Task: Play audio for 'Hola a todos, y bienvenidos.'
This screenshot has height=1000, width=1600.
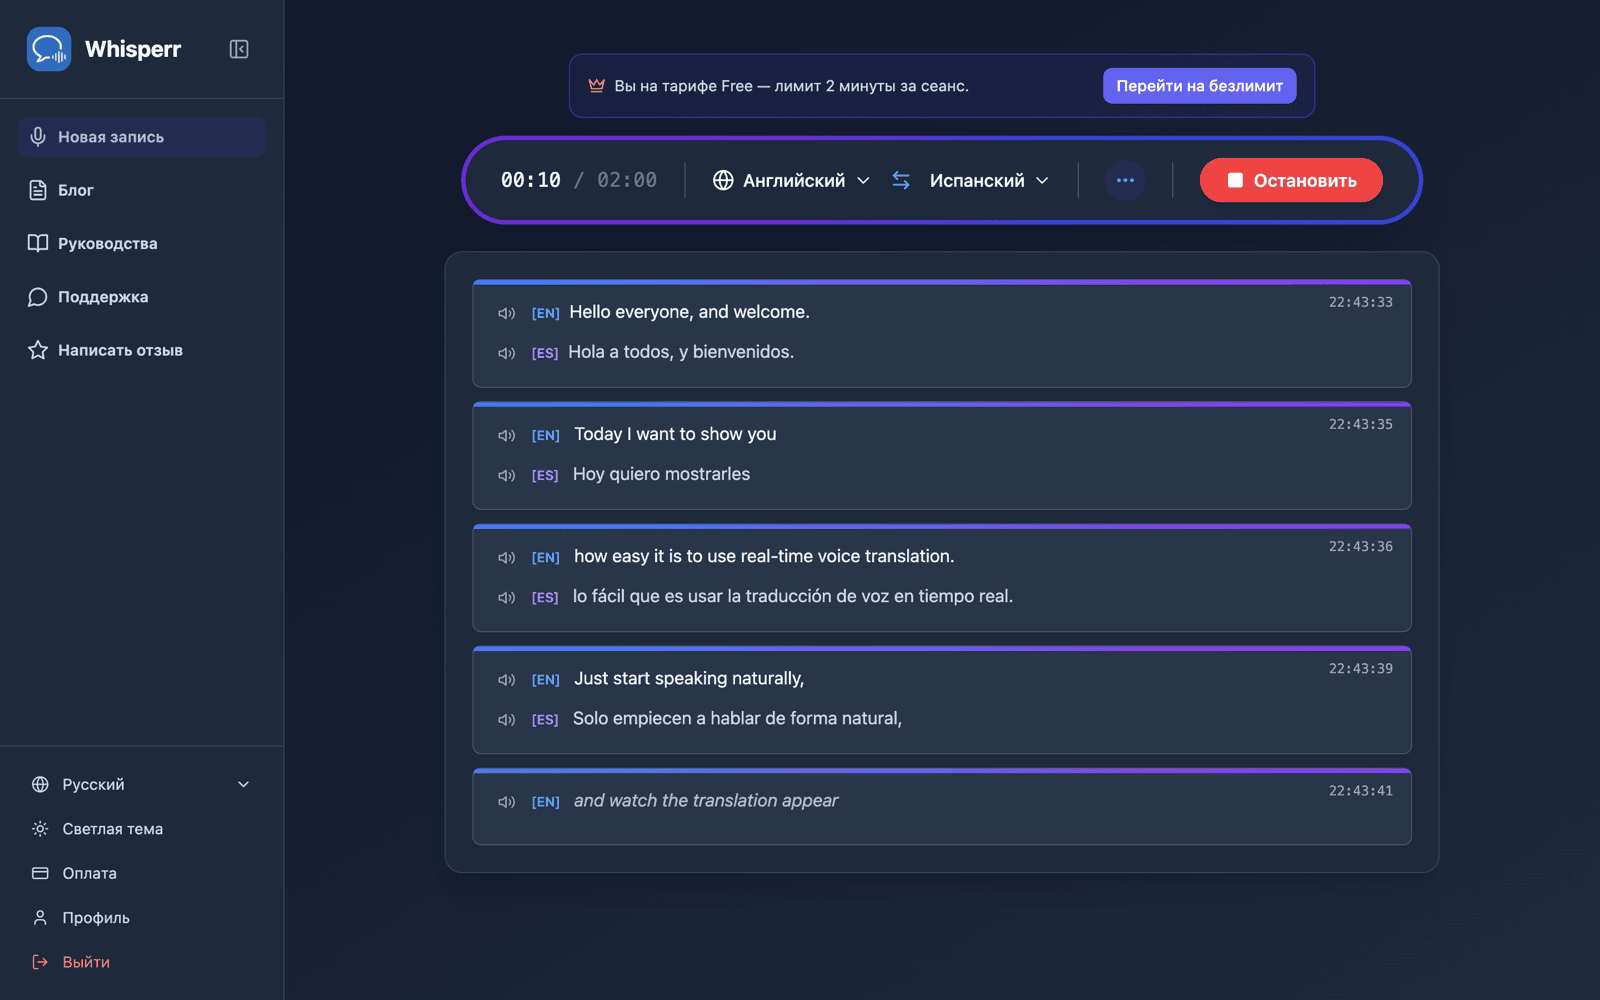Action: [x=507, y=353]
